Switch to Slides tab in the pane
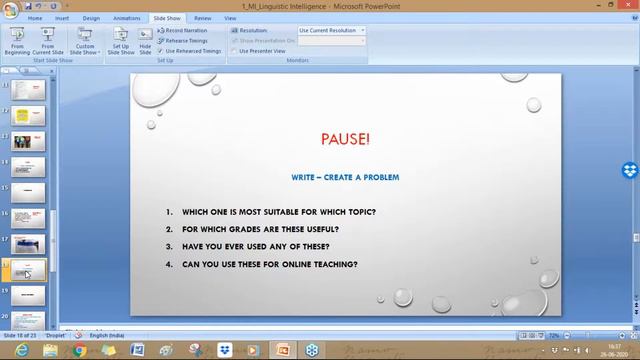 [x=8, y=71]
